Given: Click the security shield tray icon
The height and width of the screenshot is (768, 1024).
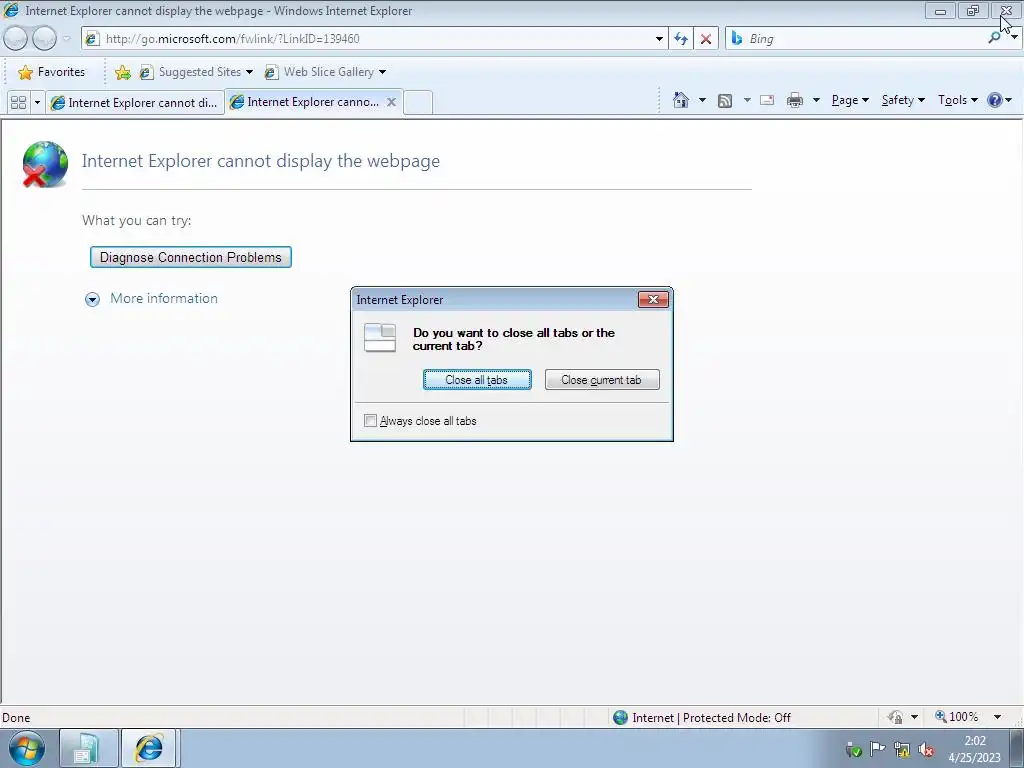Looking at the screenshot, I should click(x=853, y=750).
